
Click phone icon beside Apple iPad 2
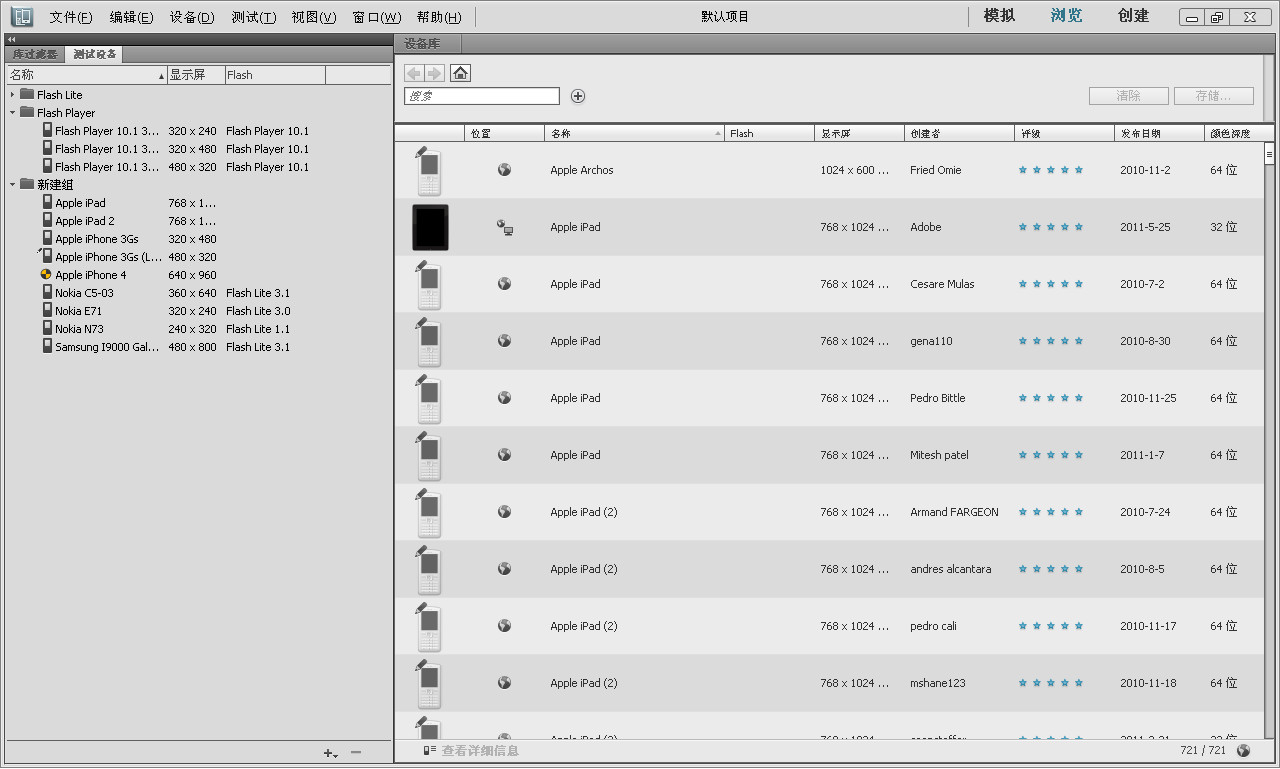coord(47,220)
